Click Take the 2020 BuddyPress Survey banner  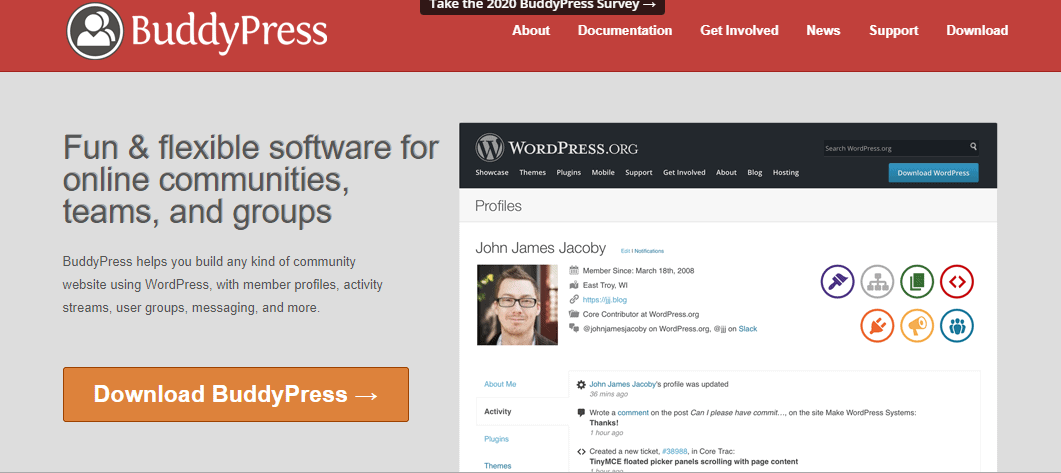point(543,7)
